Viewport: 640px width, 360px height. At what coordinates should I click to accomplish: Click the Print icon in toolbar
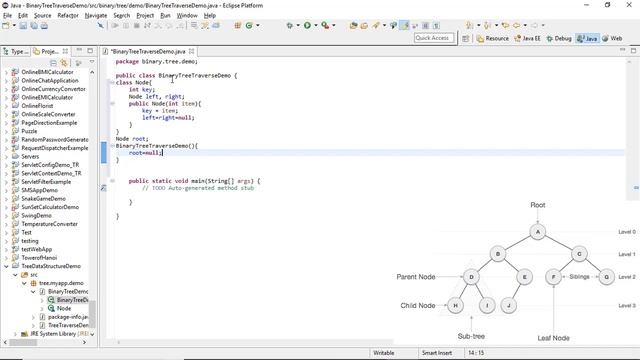point(44,26)
